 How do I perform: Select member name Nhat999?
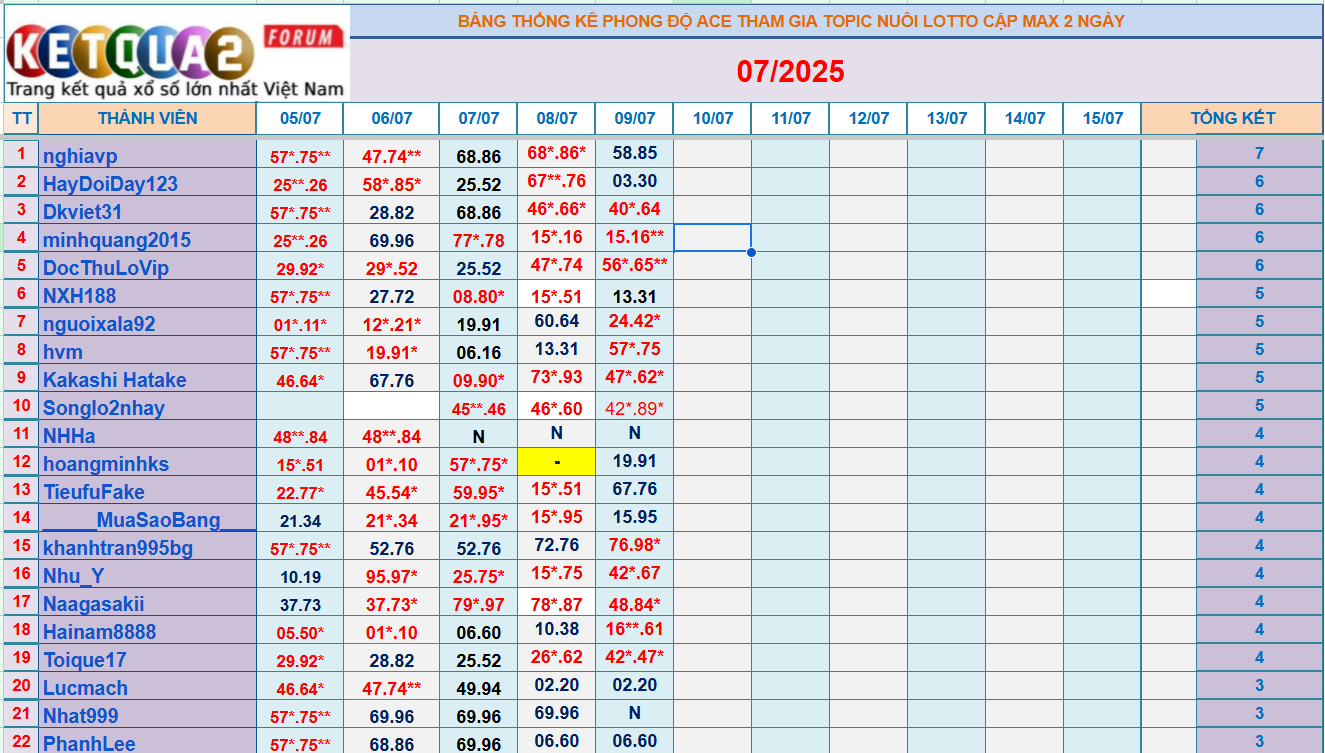(x=80, y=716)
